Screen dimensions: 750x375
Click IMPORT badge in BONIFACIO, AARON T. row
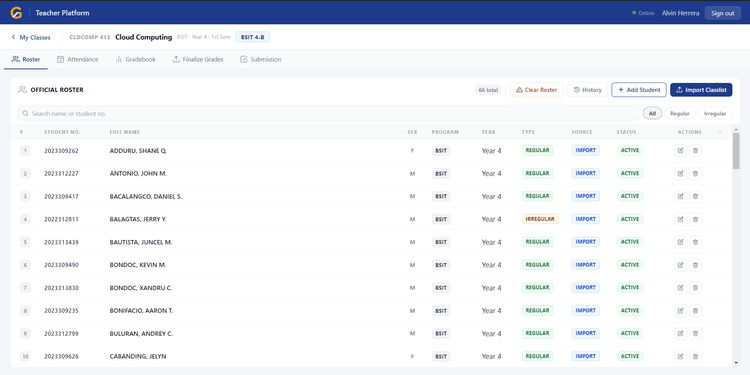point(585,310)
